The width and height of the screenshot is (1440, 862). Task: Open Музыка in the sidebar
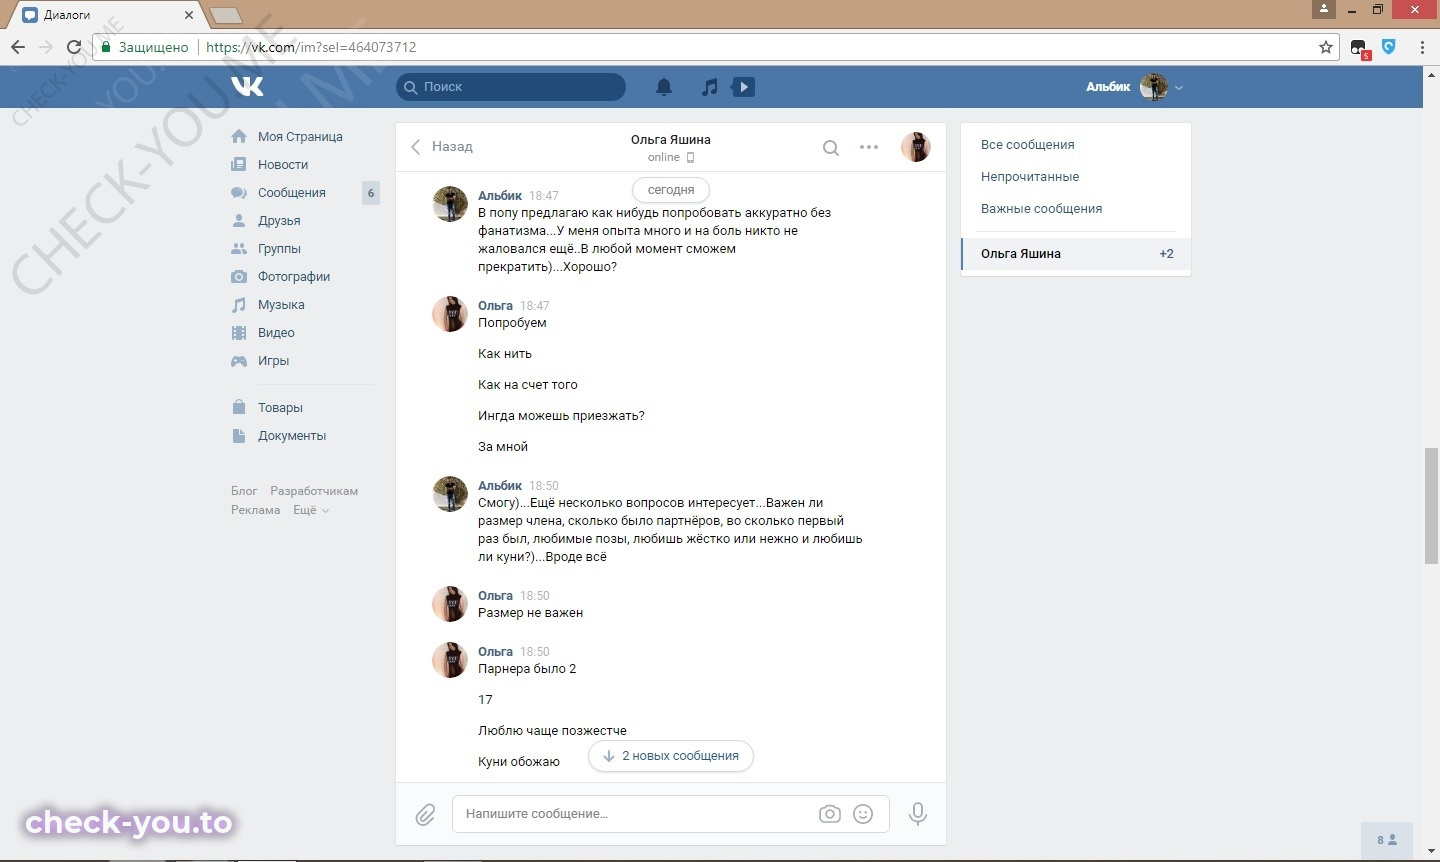click(x=281, y=305)
